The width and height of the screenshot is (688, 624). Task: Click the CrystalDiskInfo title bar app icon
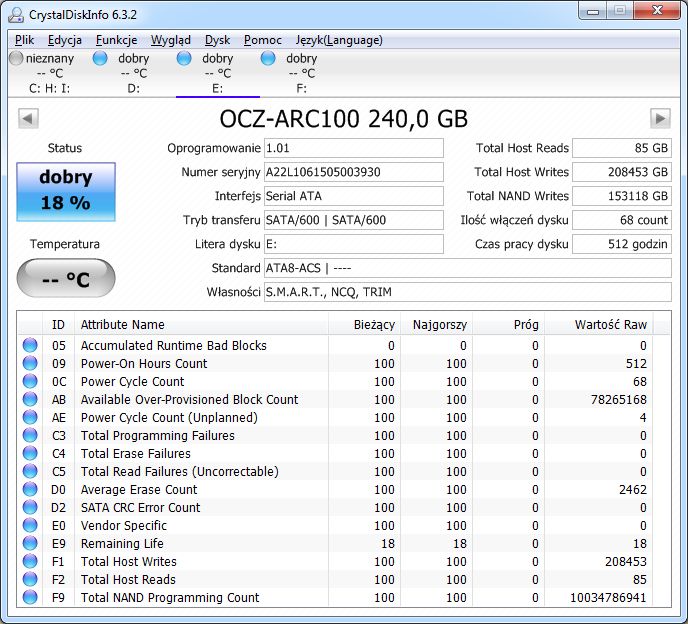click(x=16, y=14)
